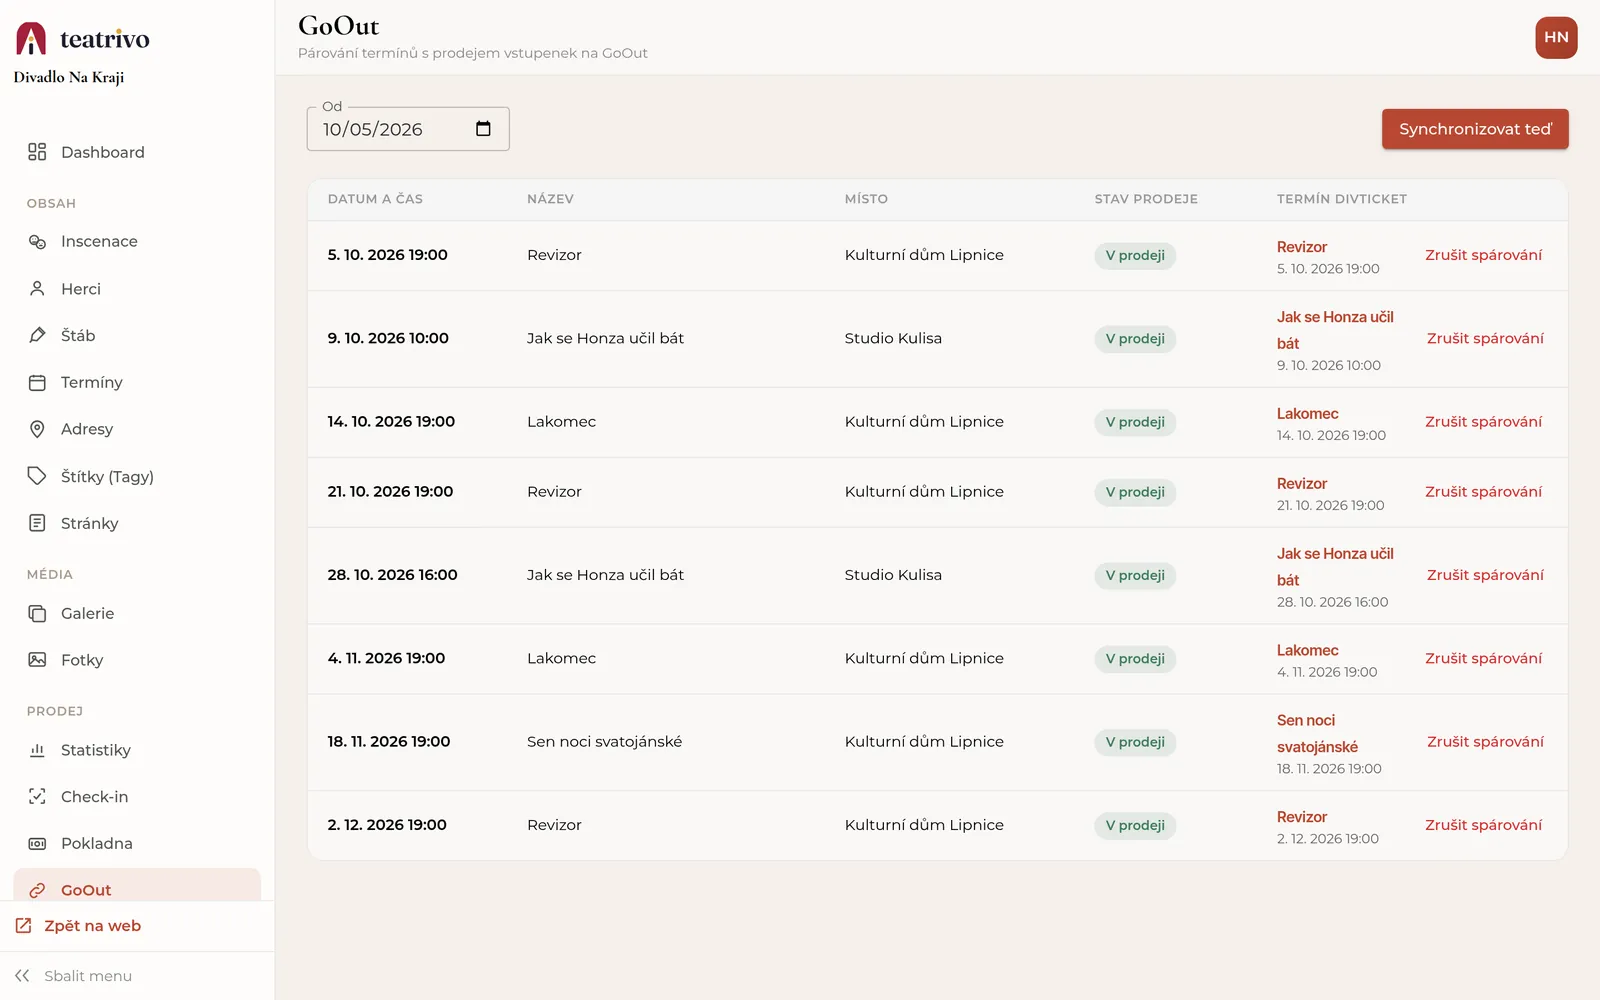Click the external link icon by Zpět na web

point(23,926)
